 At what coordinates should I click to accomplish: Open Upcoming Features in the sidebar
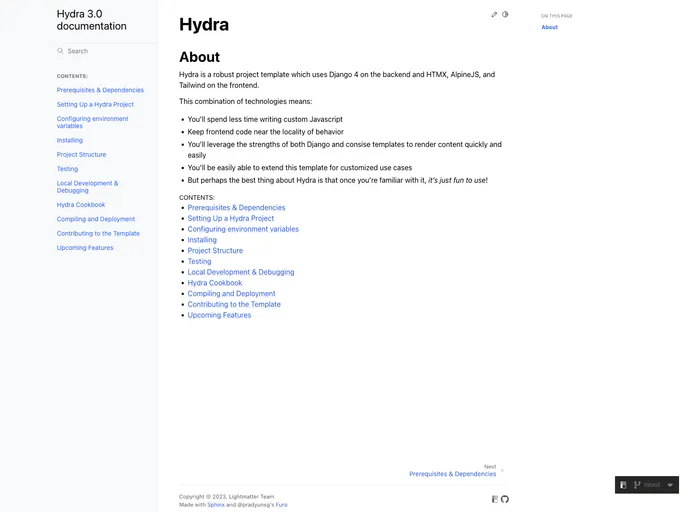pyautogui.click(x=85, y=248)
